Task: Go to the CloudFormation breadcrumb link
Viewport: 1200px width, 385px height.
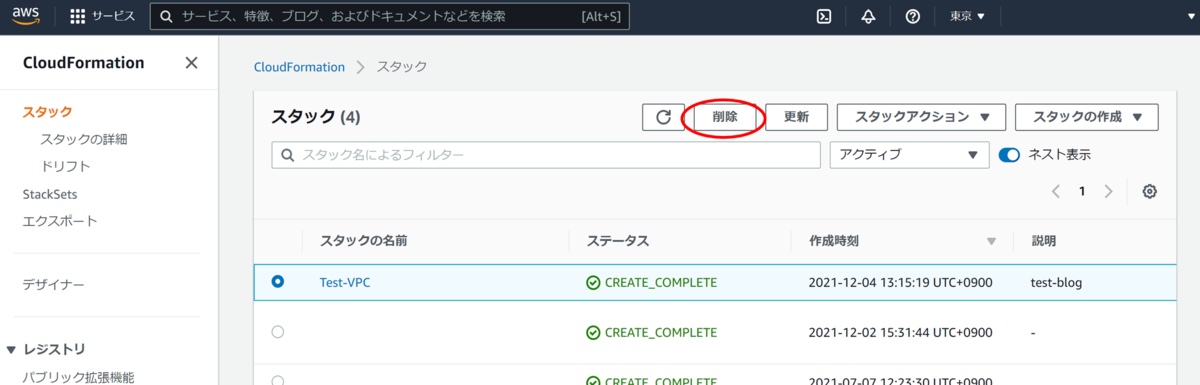Action: pyautogui.click(x=299, y=67)
